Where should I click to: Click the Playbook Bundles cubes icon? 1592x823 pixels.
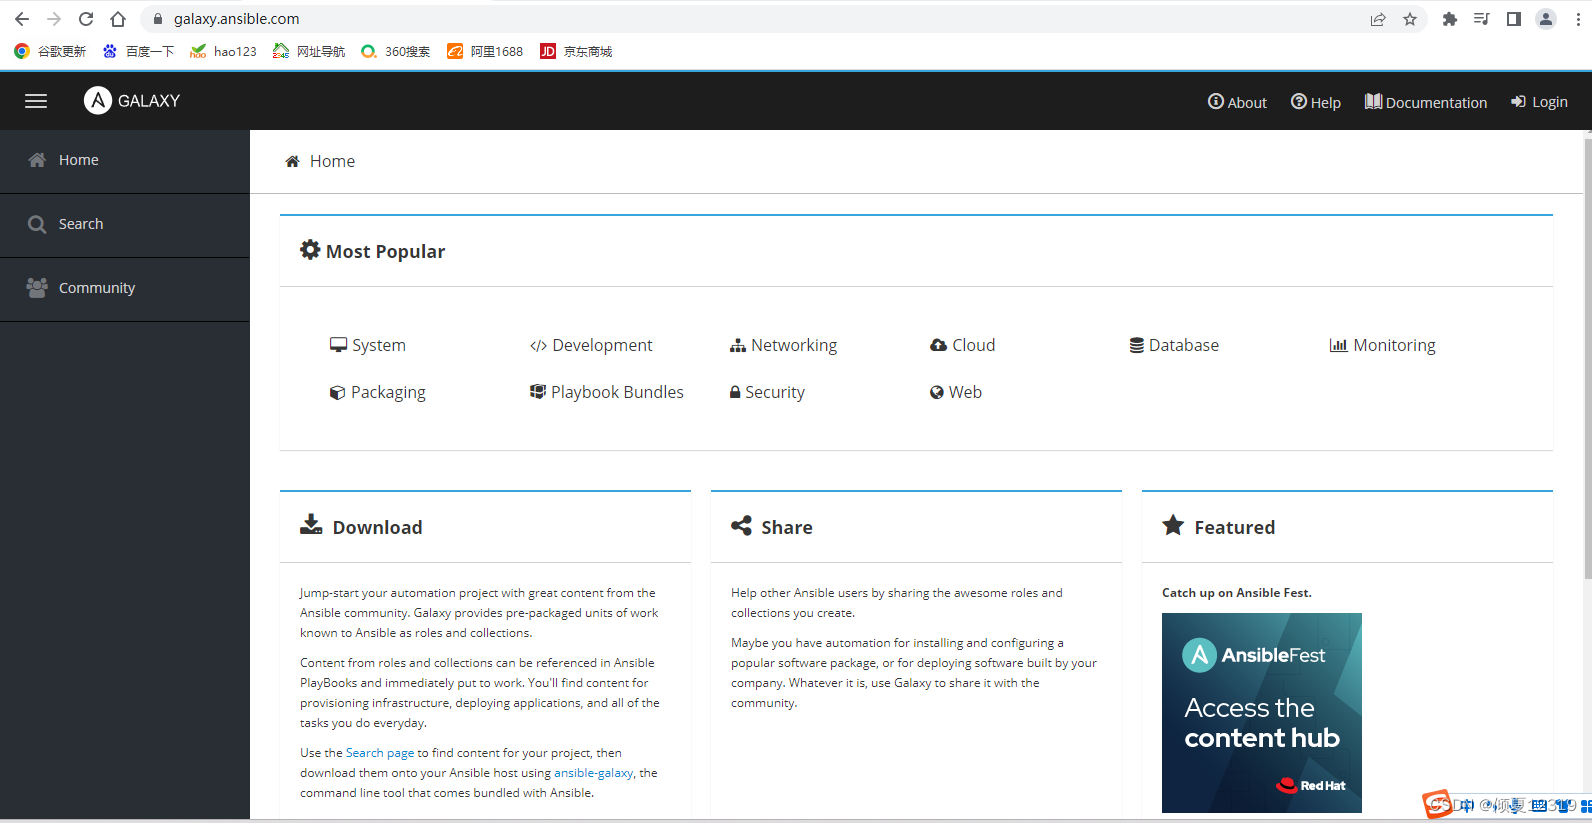[x=538, y=392]
